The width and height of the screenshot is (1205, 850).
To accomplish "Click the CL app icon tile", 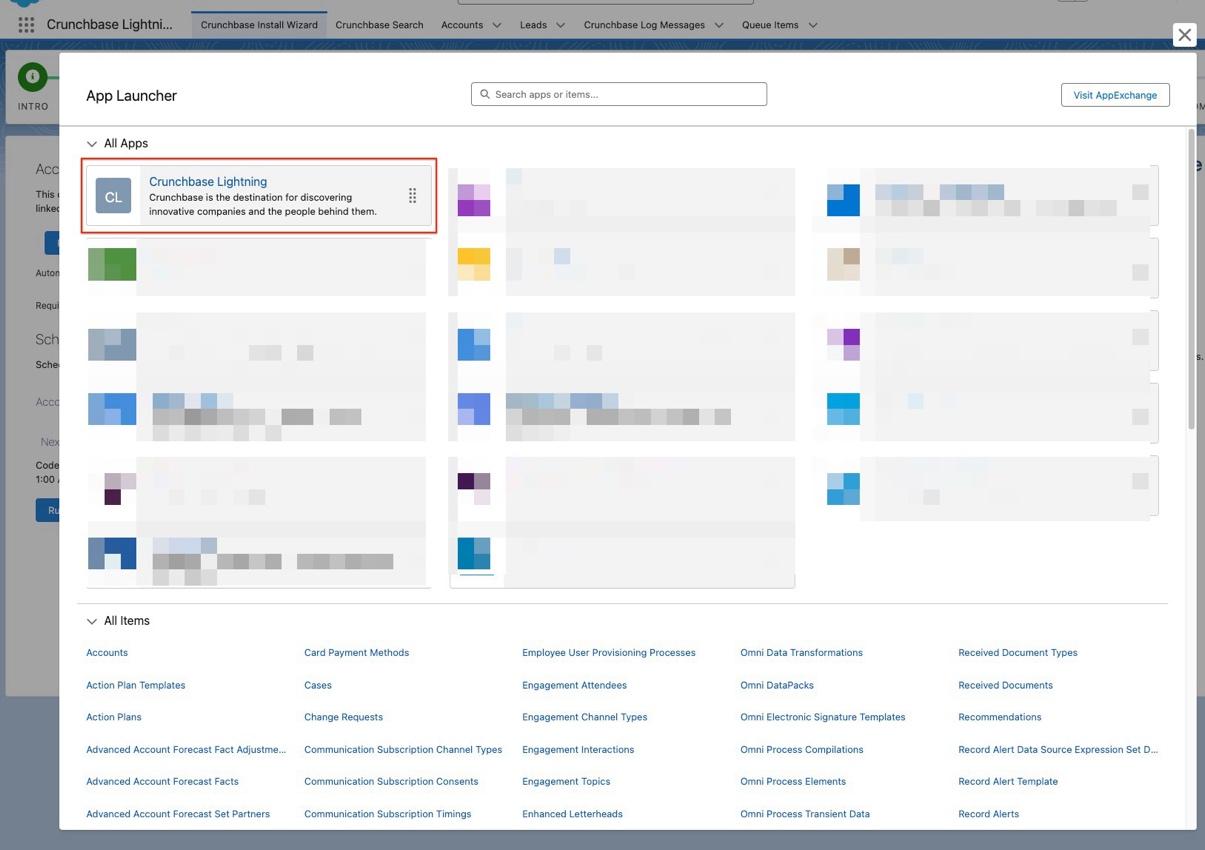I will (x=113, y=196).
